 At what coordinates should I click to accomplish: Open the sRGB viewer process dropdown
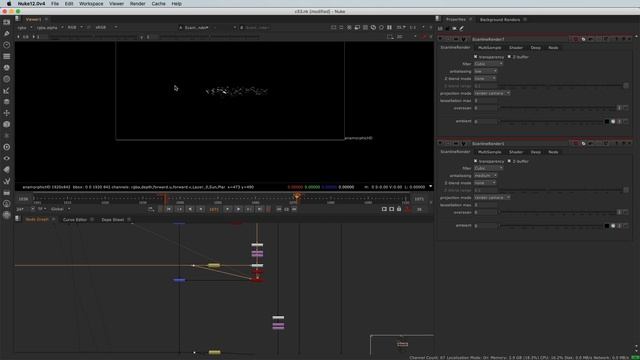[x=106, y=28]
